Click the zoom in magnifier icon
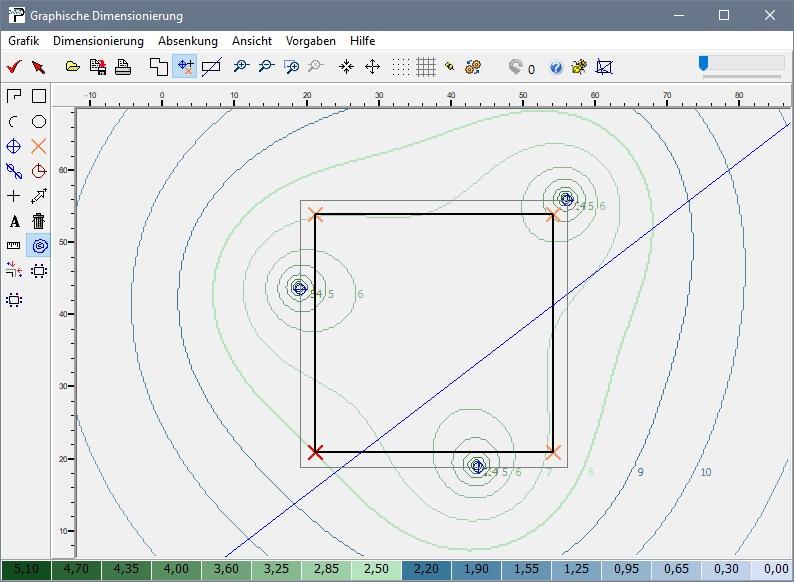 click(240, 67)
